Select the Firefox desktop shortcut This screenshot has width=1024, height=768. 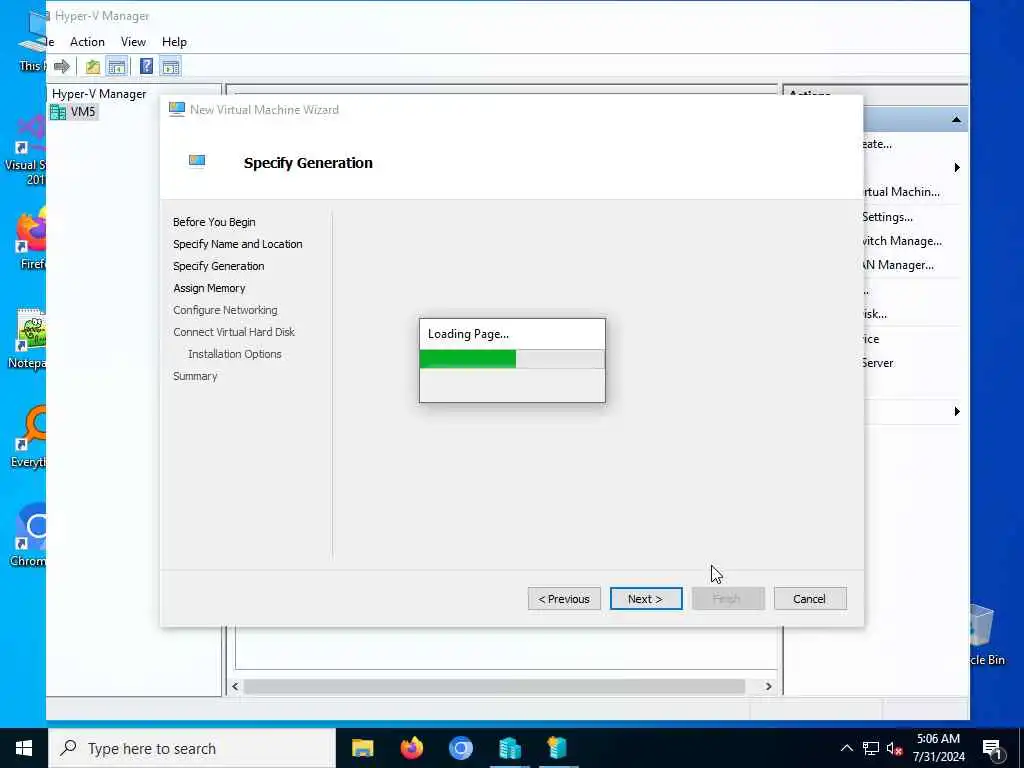[x=31, y=238]
